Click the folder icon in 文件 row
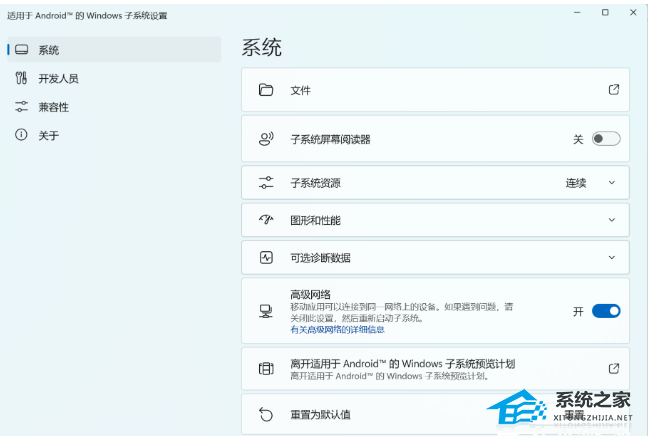 coord(266,90)
